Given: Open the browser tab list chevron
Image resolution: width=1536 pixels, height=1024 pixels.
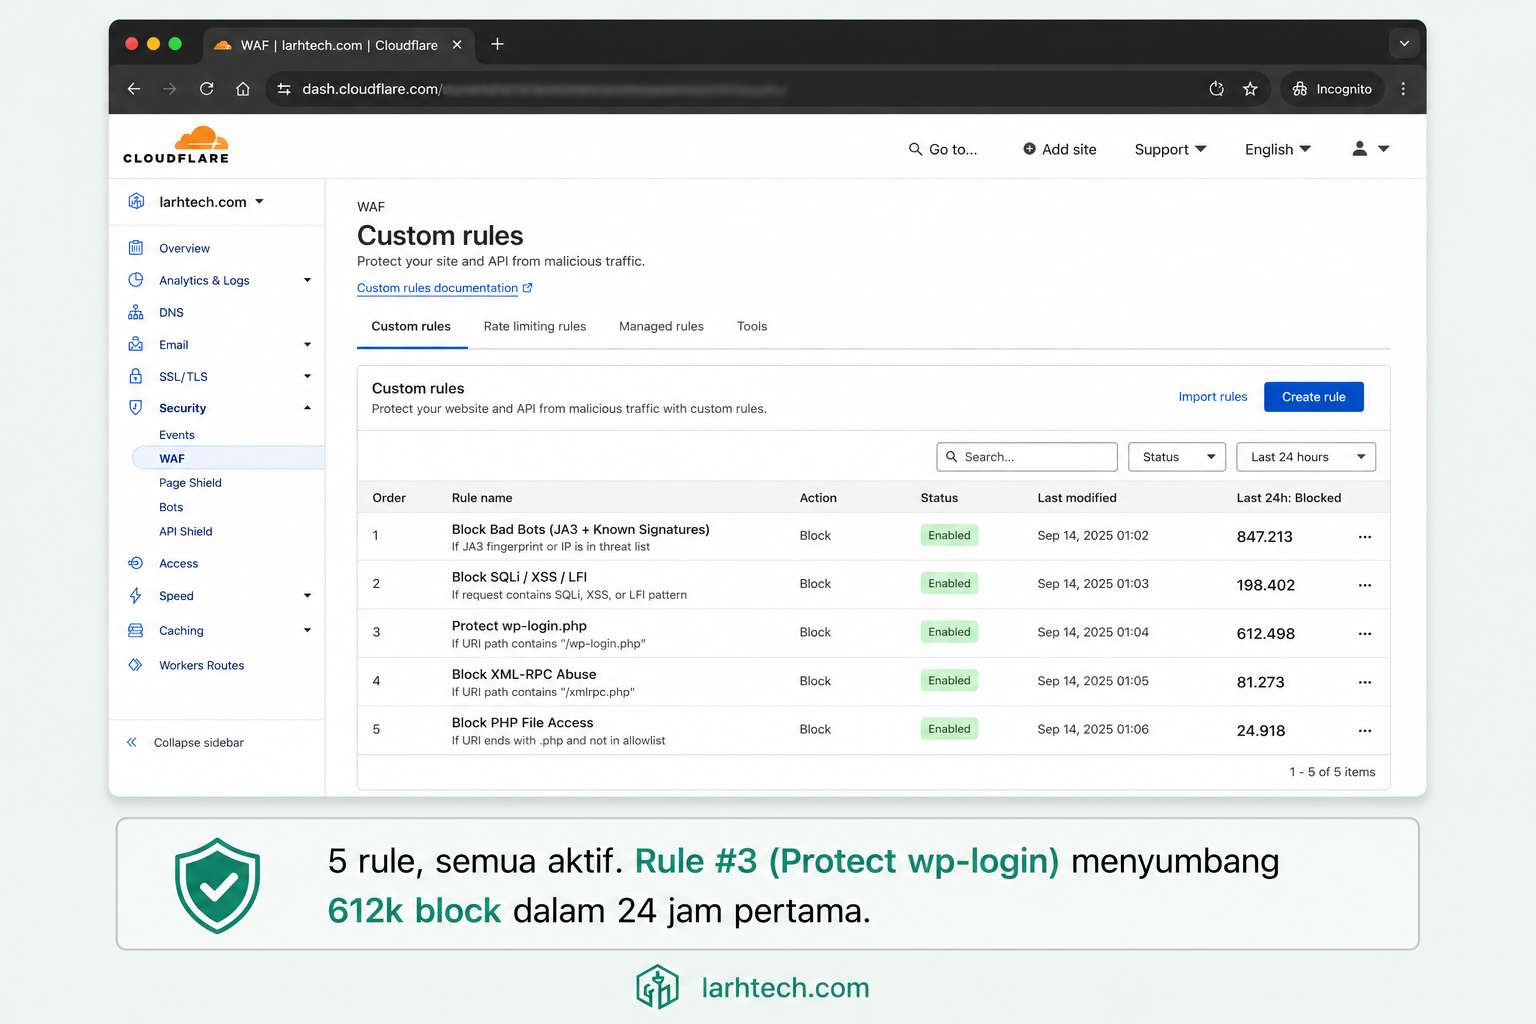Looking at the screenshot, I should click(x=1404, y=44).
